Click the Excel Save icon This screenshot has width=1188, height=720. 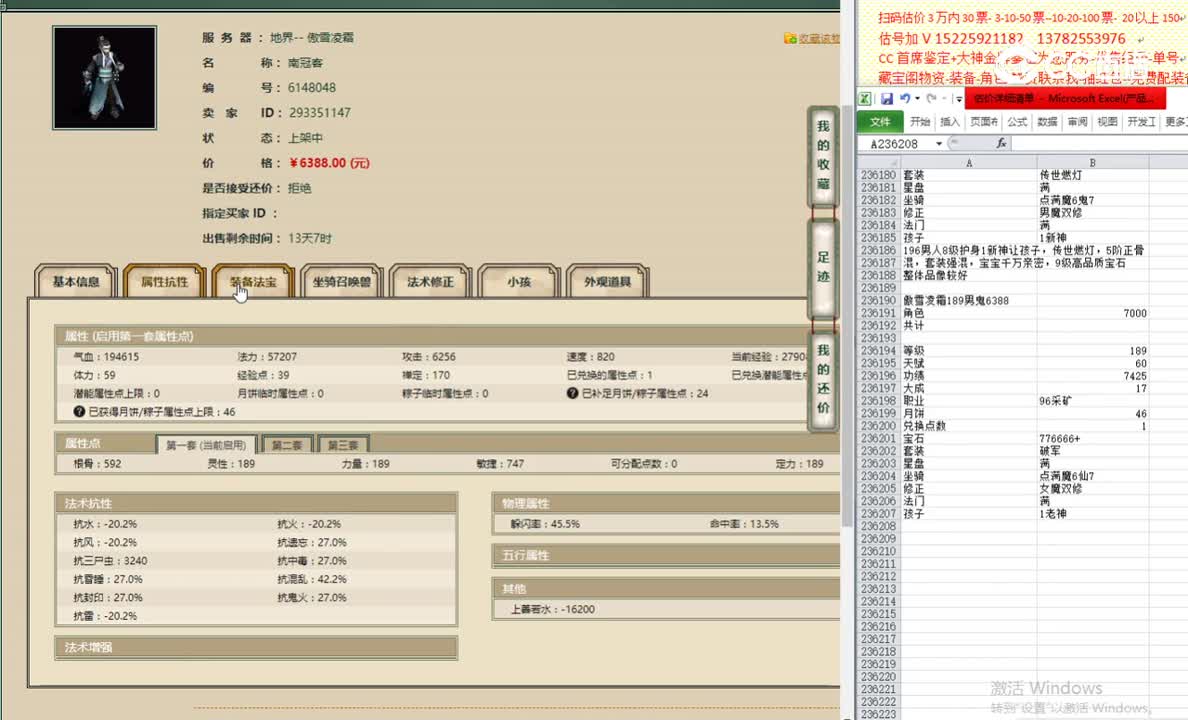886,99
